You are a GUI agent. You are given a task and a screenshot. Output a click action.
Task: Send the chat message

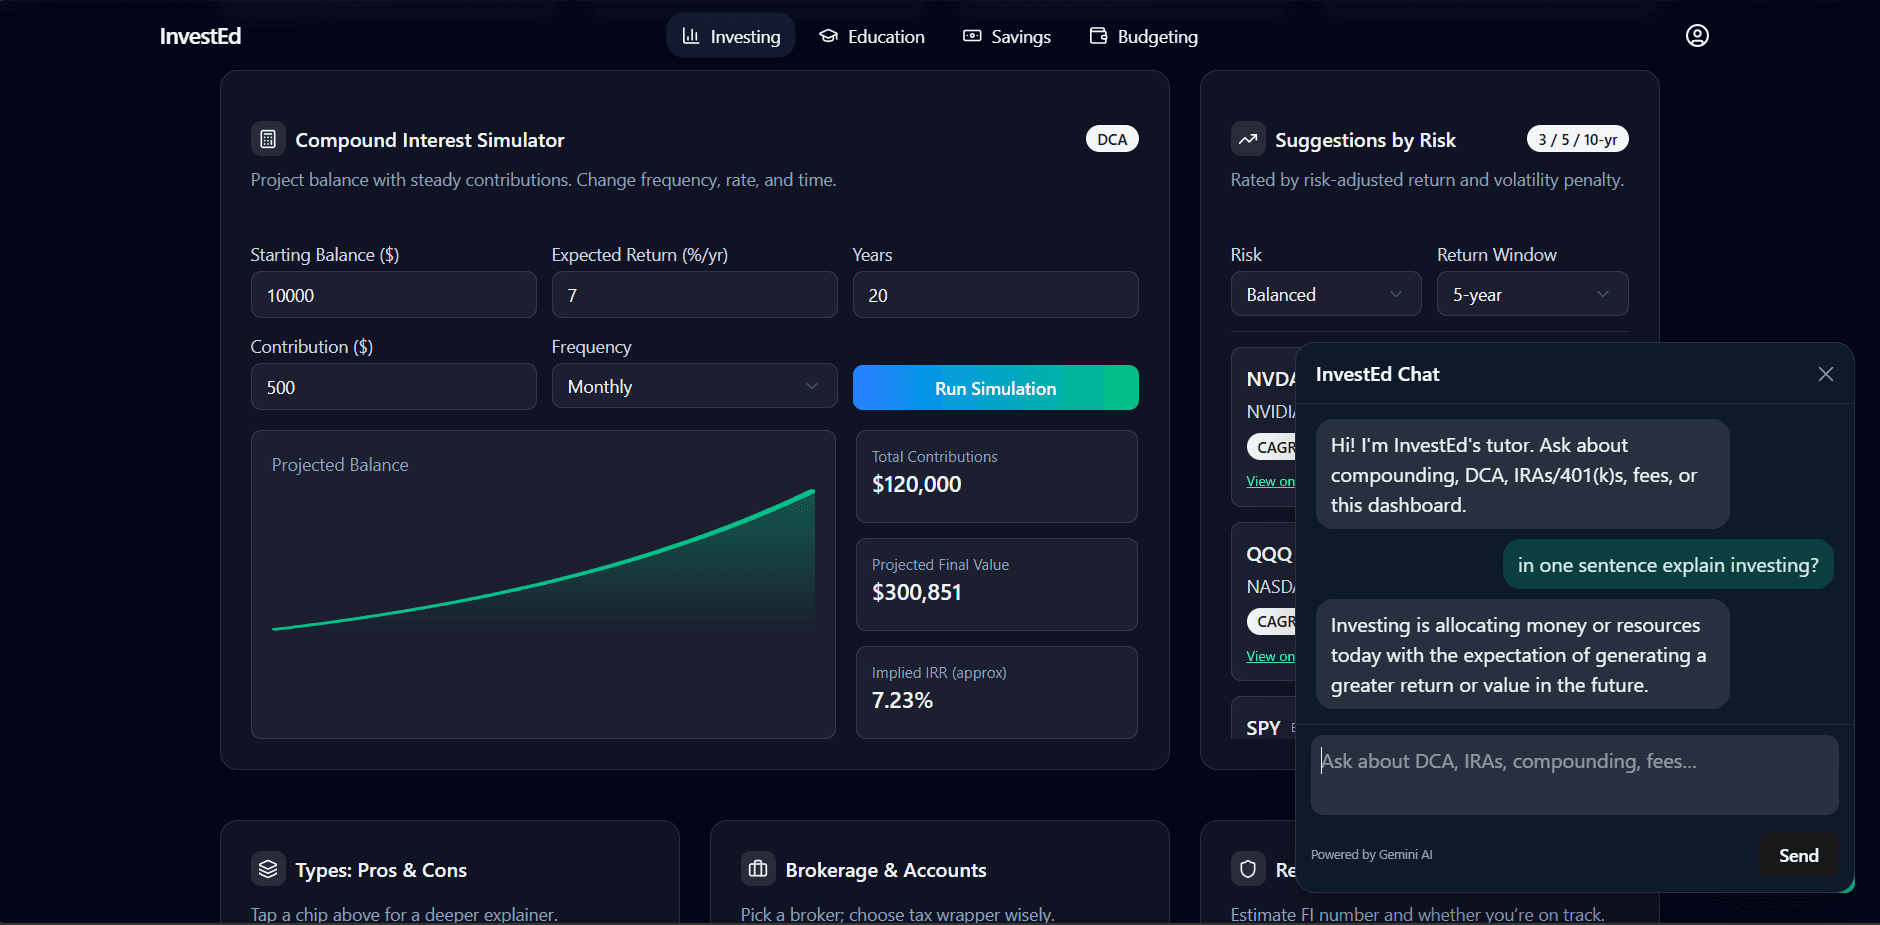coord(1798,855)
